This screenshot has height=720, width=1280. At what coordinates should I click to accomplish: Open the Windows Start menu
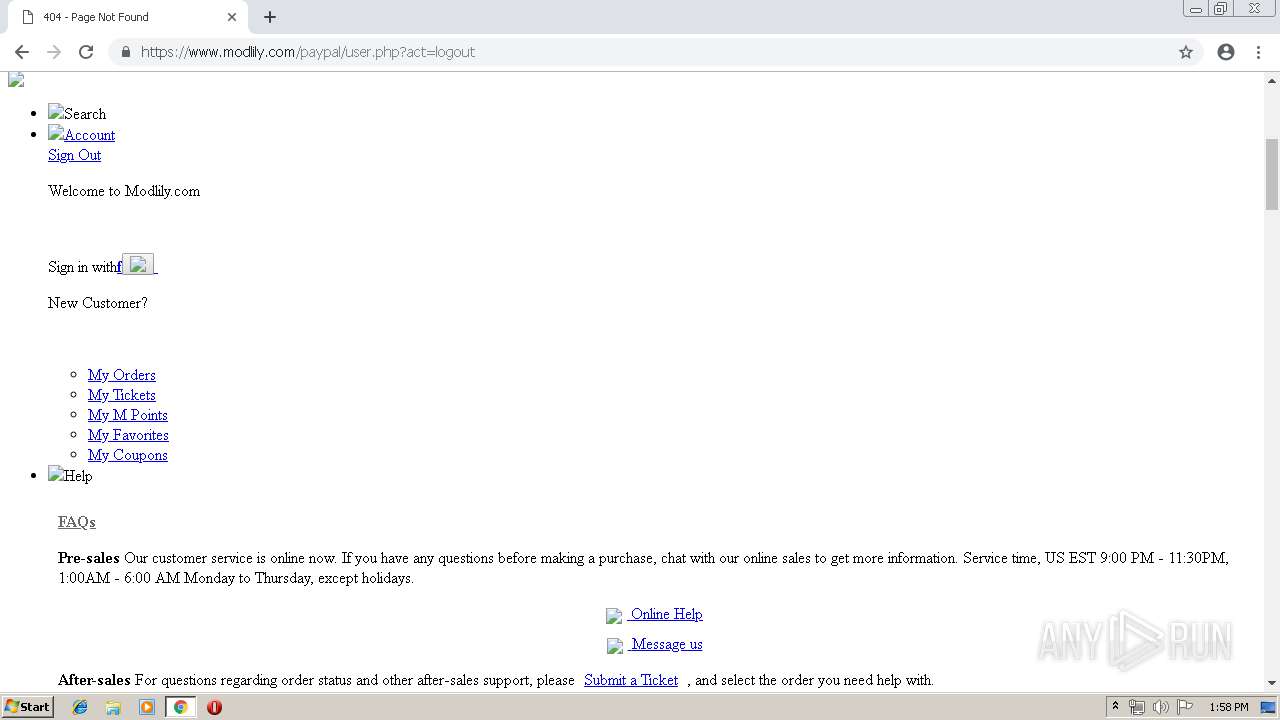(x=27, y=707)
